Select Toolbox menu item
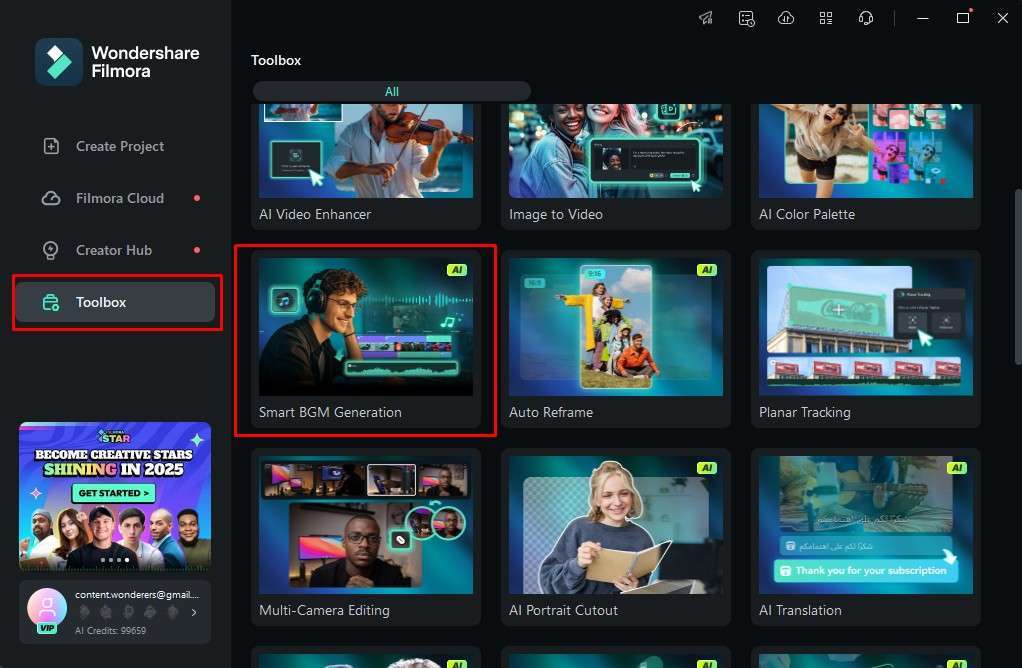This screenshot has height=668, width=1022. tap(115, 302)
